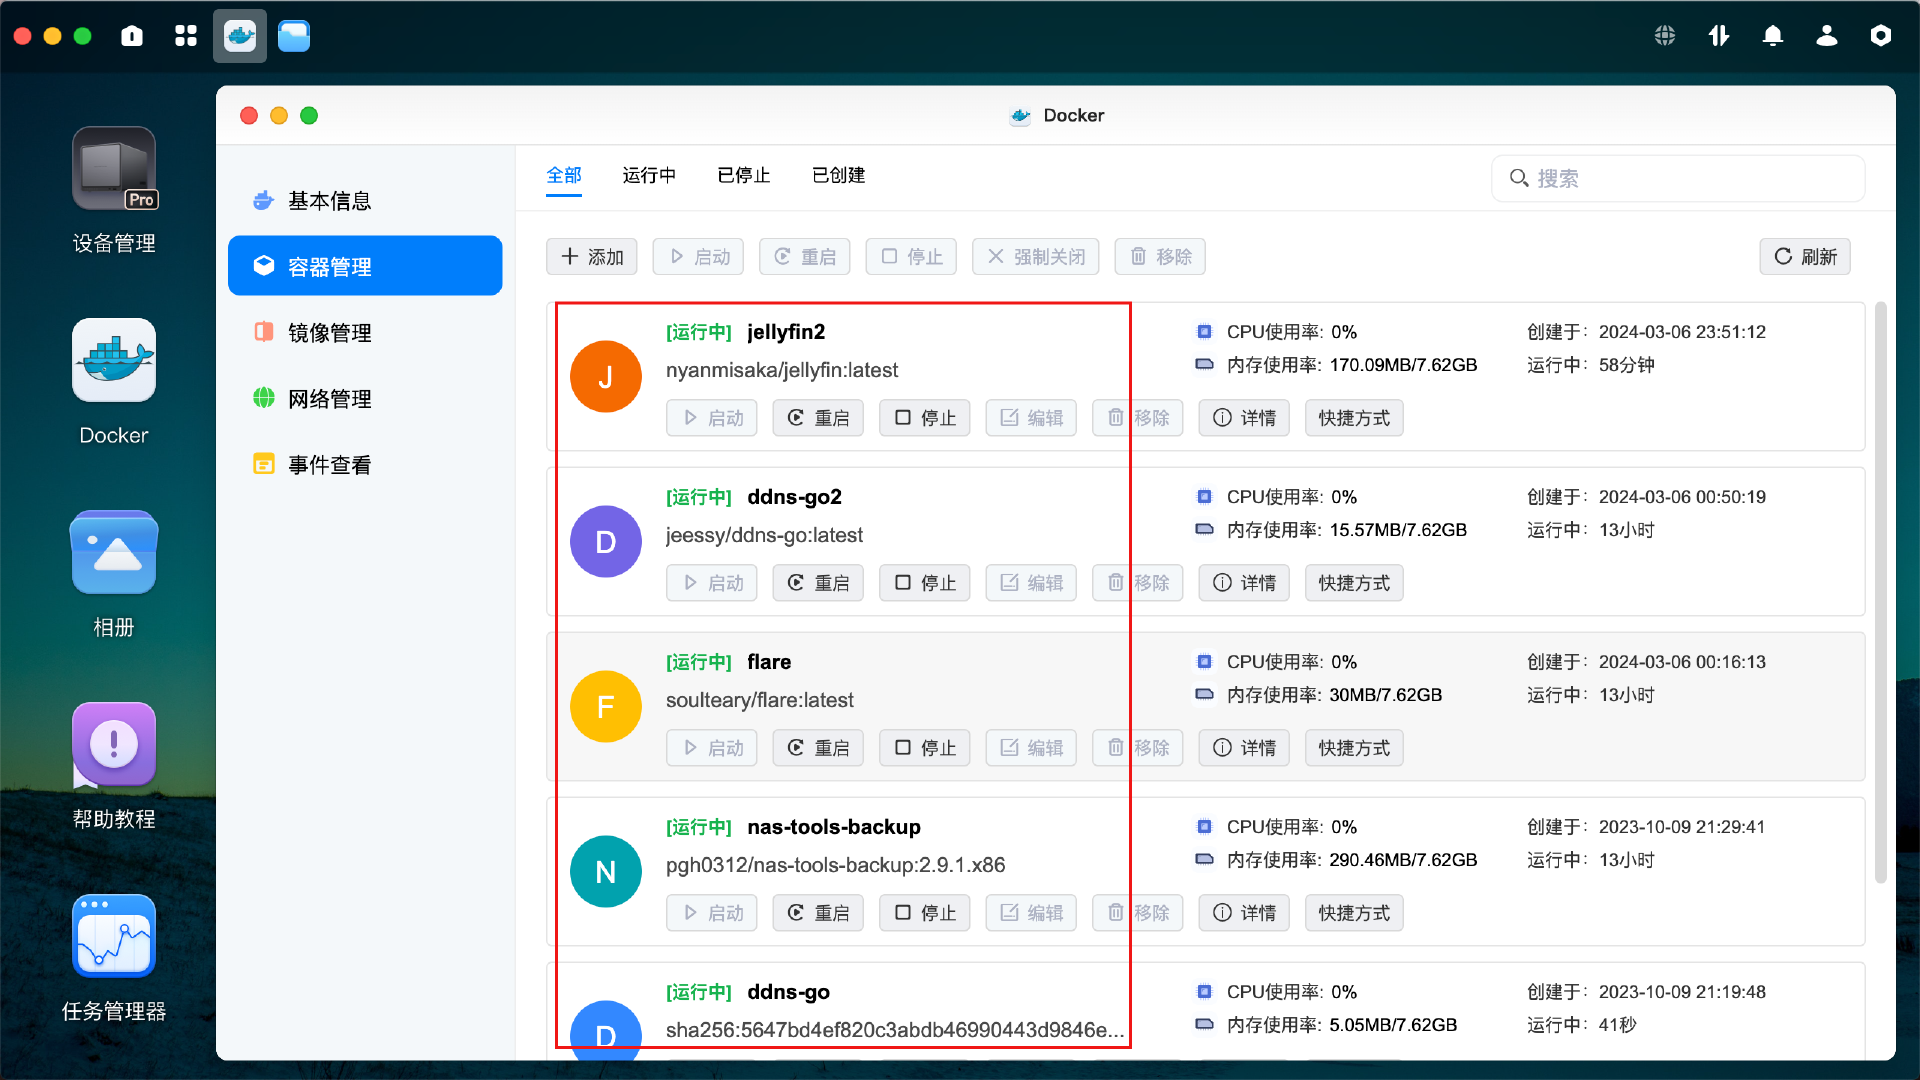Click the network traffic monitor menu bar icon
This screenshot has height=1080, width=1920.
(x=1718, y=35)
